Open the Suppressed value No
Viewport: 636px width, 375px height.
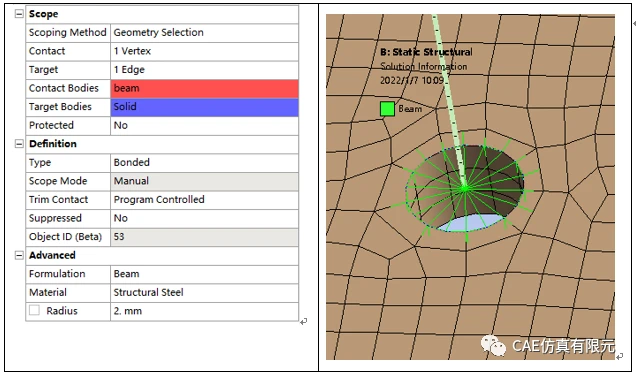(x=204, y=219)
